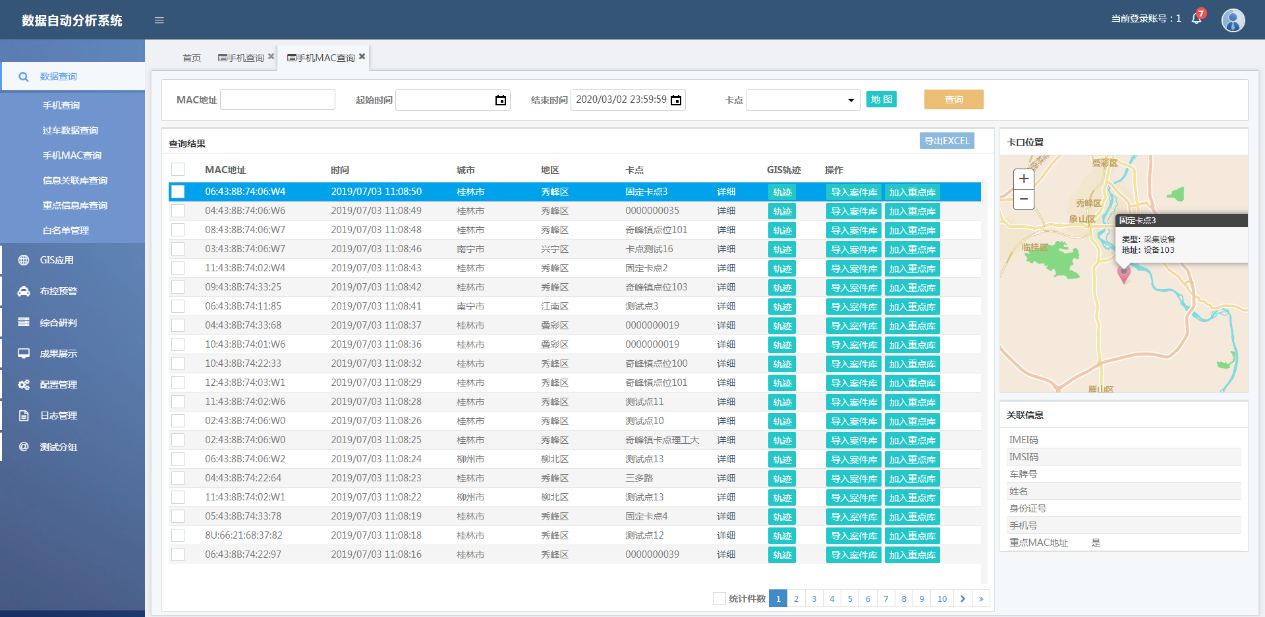This screenshot has height=617, width=1265.
Task: Click the 导出EXCEL button
Action: (946, 141)
